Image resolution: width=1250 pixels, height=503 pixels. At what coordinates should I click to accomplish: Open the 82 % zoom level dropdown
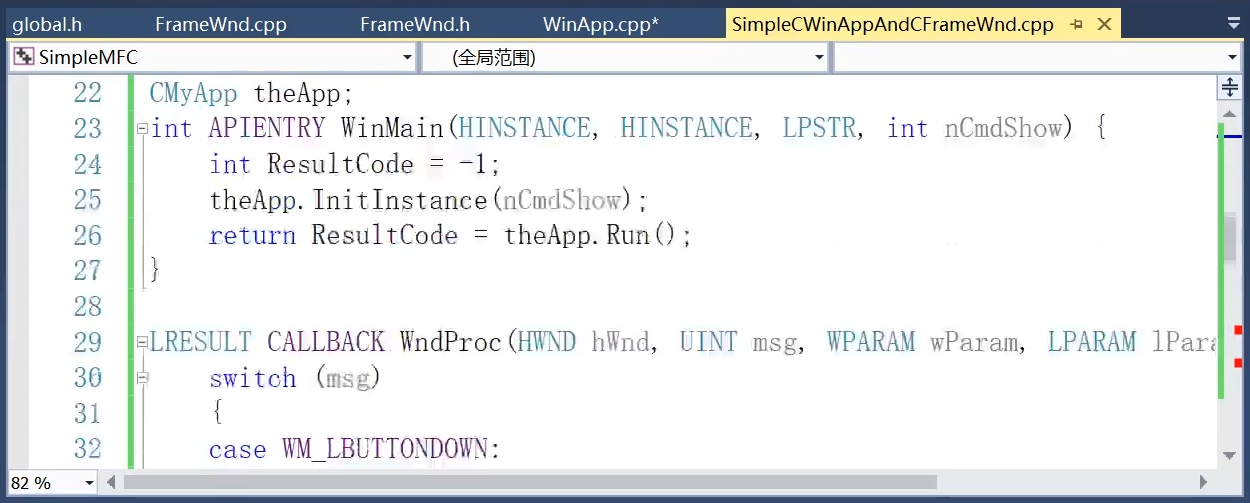pyautogui.click(x=89, y=483)
